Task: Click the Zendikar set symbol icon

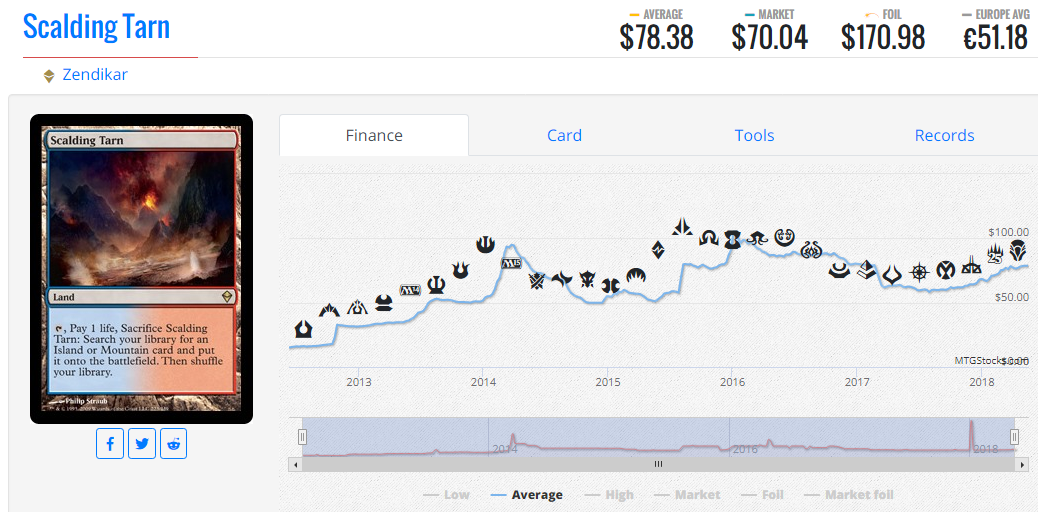Action: pyautogui.click(x=48, y=76)
